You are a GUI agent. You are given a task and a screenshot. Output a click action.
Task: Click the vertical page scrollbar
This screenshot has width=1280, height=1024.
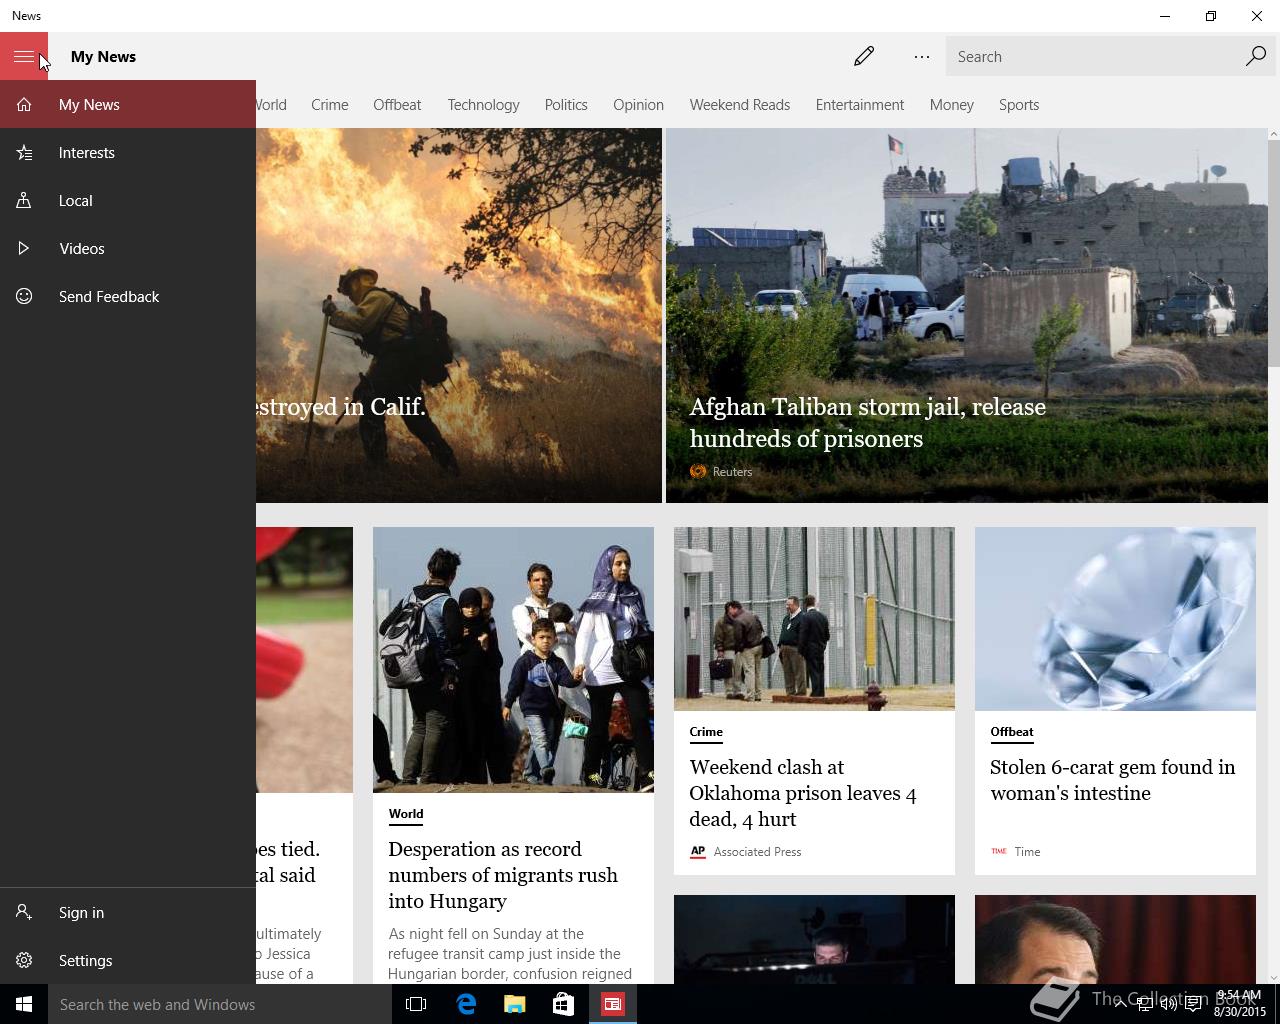click(x=1273, y=253)
